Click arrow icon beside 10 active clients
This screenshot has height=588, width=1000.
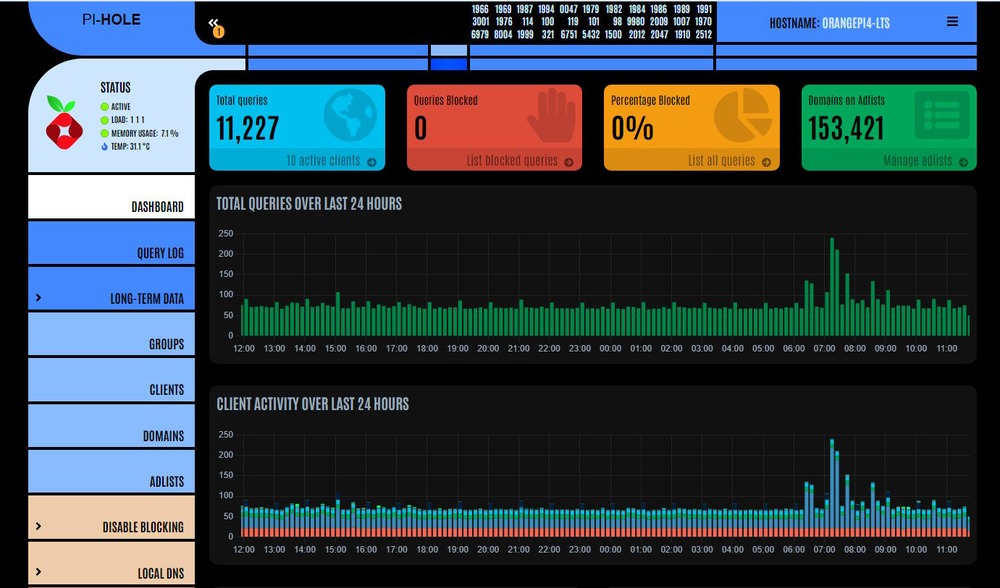click(x=371, y=162)
